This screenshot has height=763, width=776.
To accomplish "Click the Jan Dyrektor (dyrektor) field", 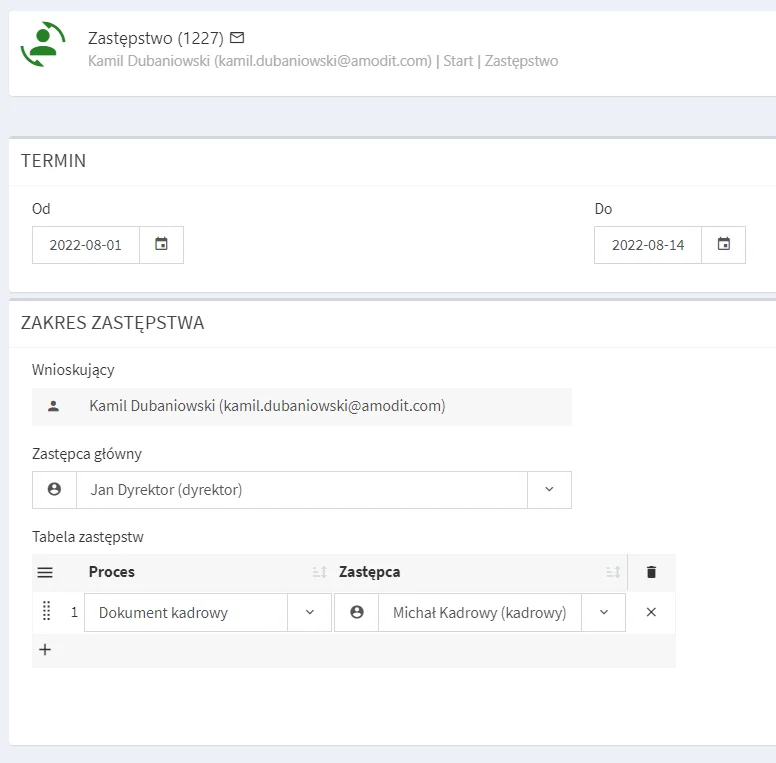I will (302, 489).
